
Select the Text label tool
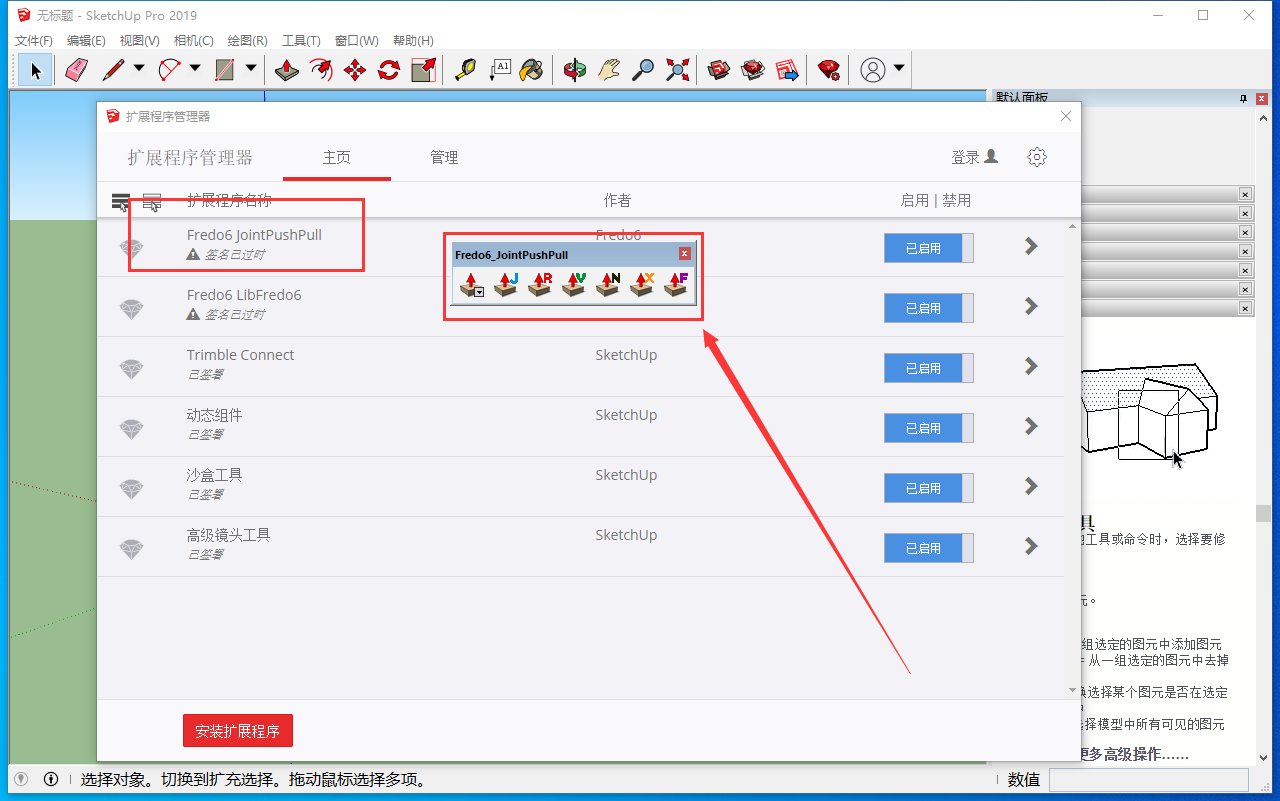coord(499,70)
